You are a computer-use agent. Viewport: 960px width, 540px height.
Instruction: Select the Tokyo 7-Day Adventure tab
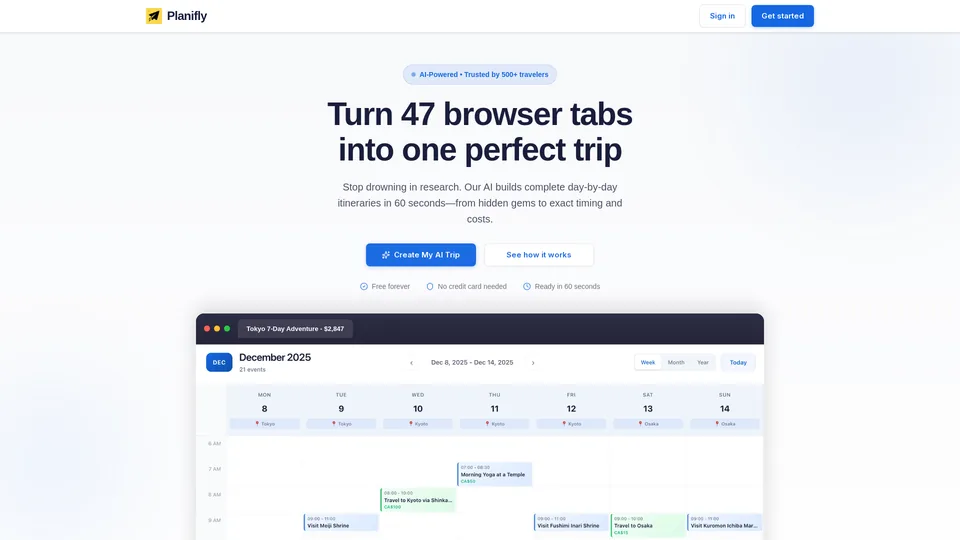[x=295, y=329]
